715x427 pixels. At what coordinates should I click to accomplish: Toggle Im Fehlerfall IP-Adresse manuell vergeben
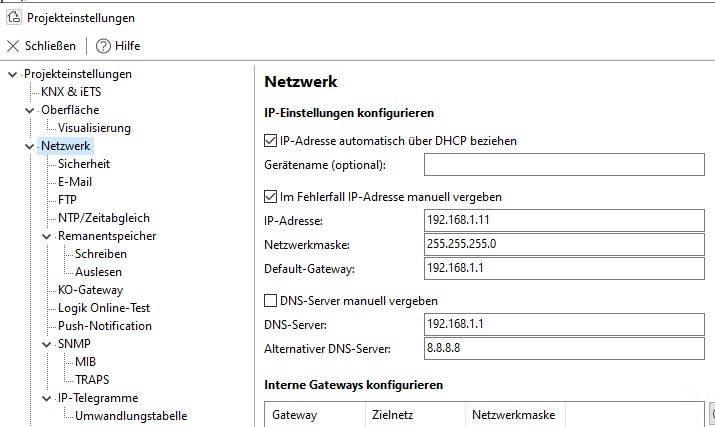click(x=270, y=196)
